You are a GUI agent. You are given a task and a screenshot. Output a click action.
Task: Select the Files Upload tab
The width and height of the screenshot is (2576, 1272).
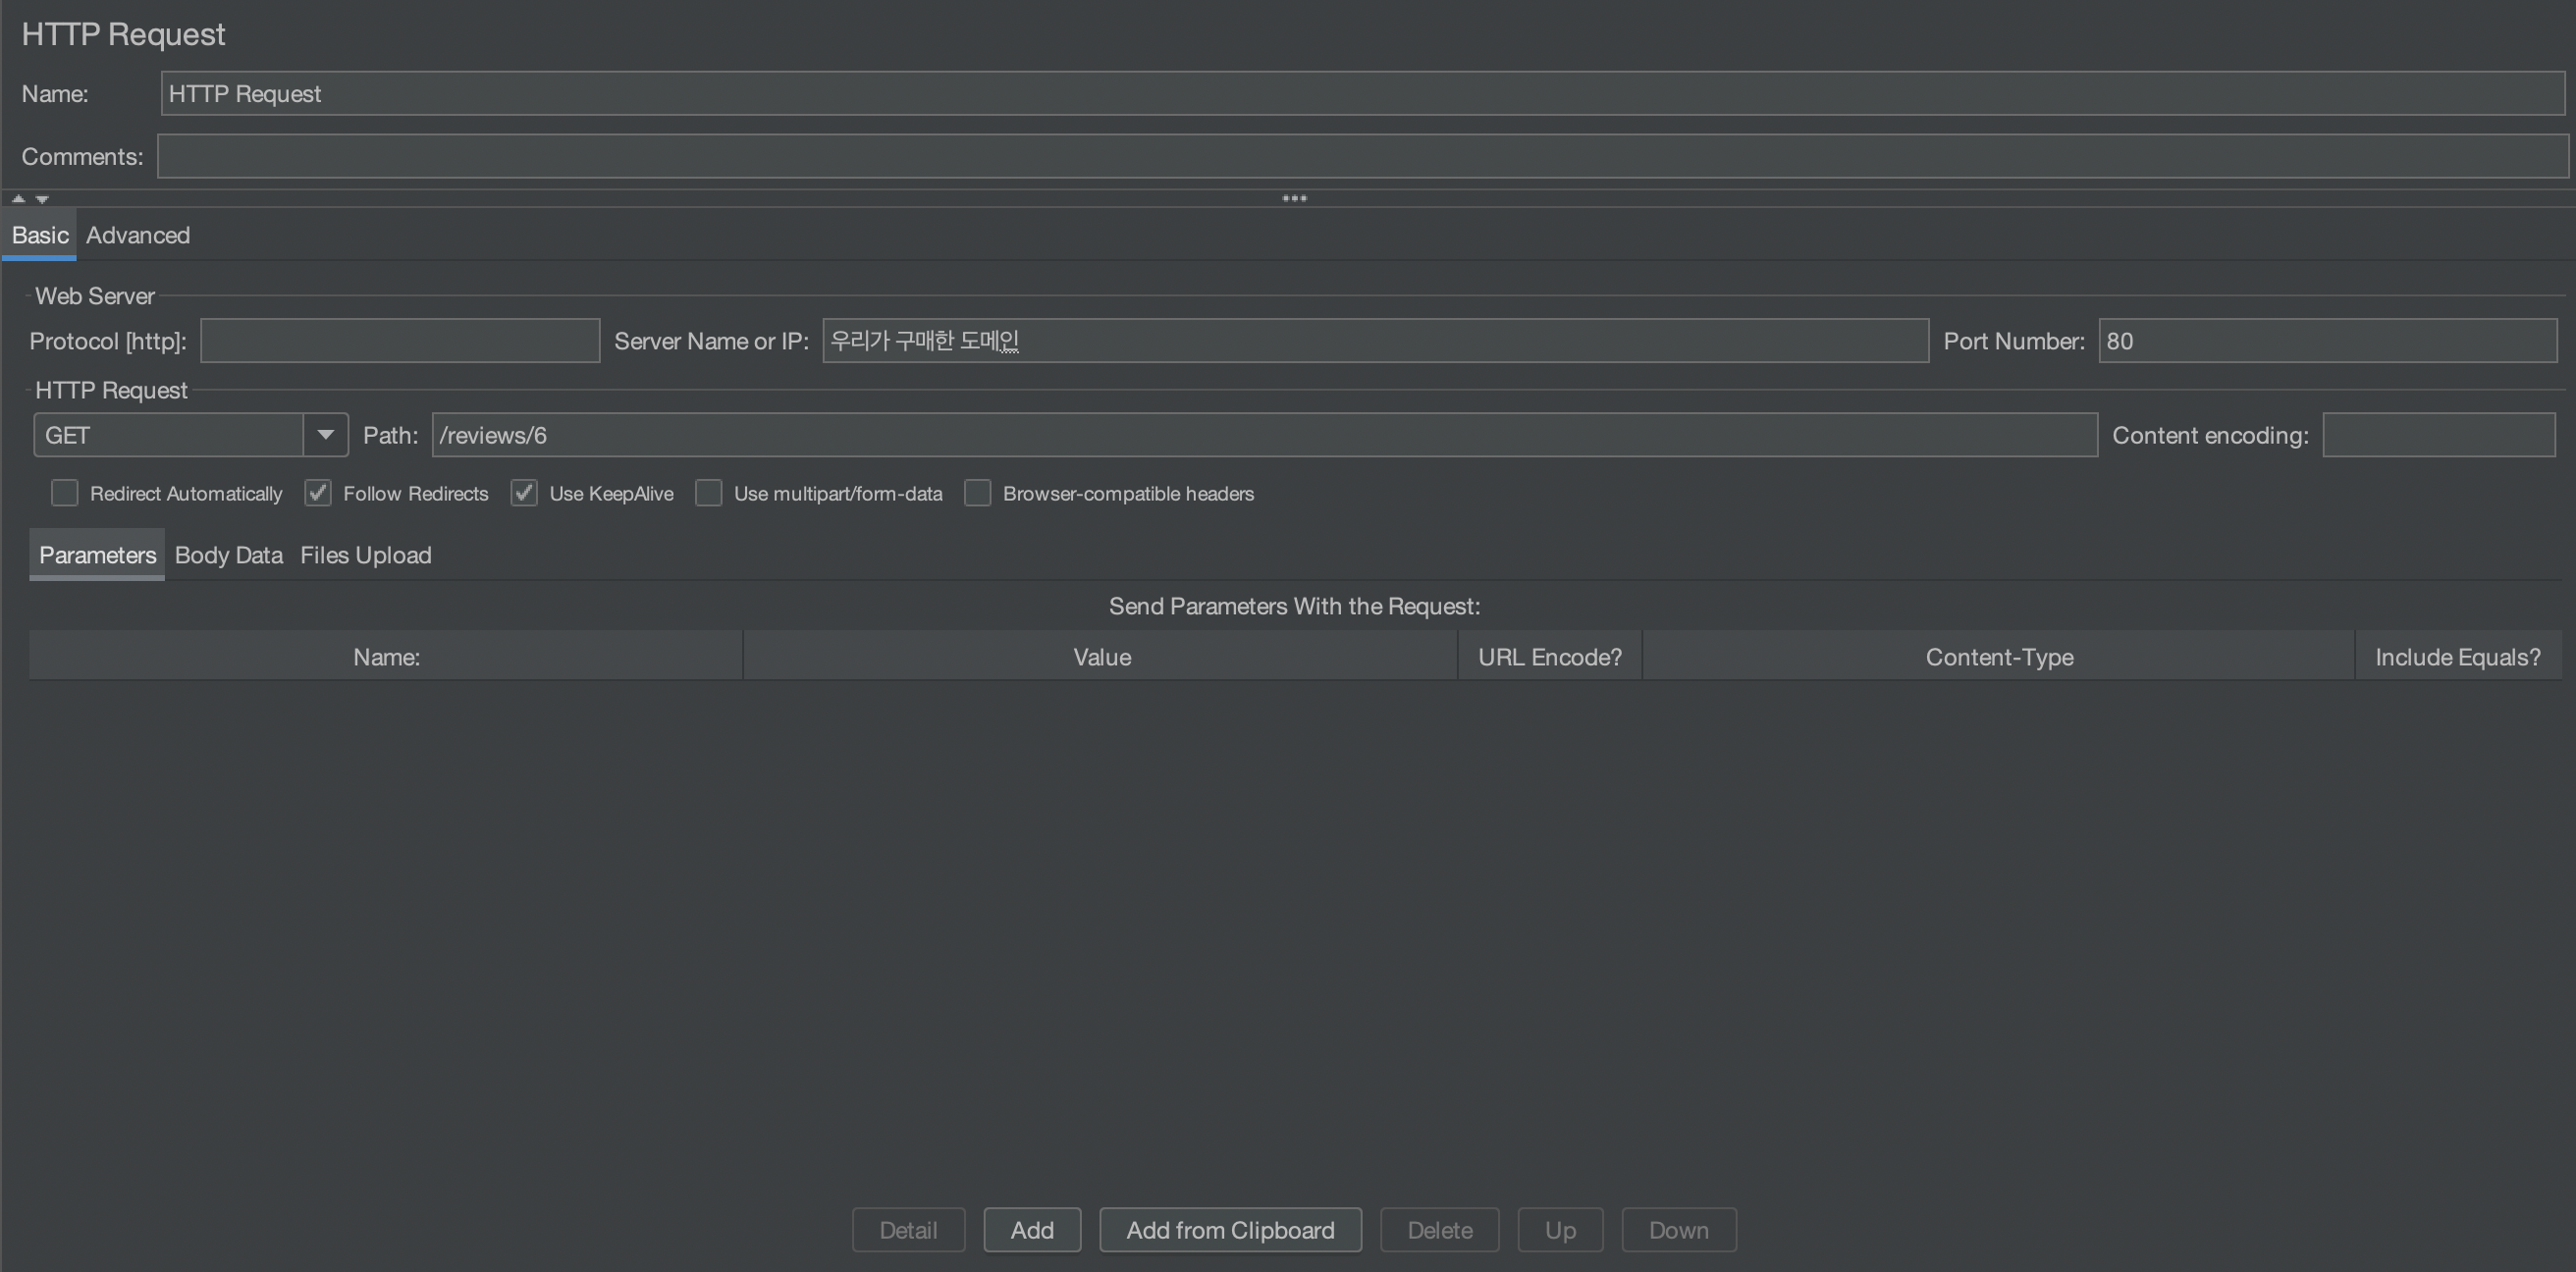pos(366,555)
